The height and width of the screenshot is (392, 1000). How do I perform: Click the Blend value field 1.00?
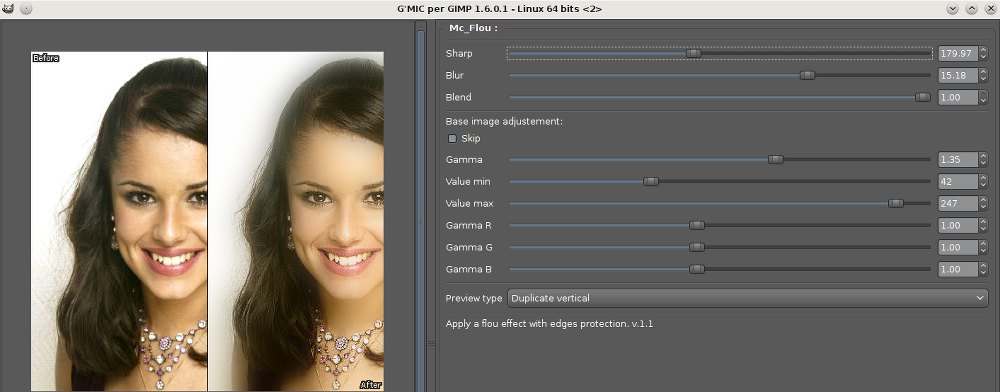pyautogui.click(x=959, y=97)
